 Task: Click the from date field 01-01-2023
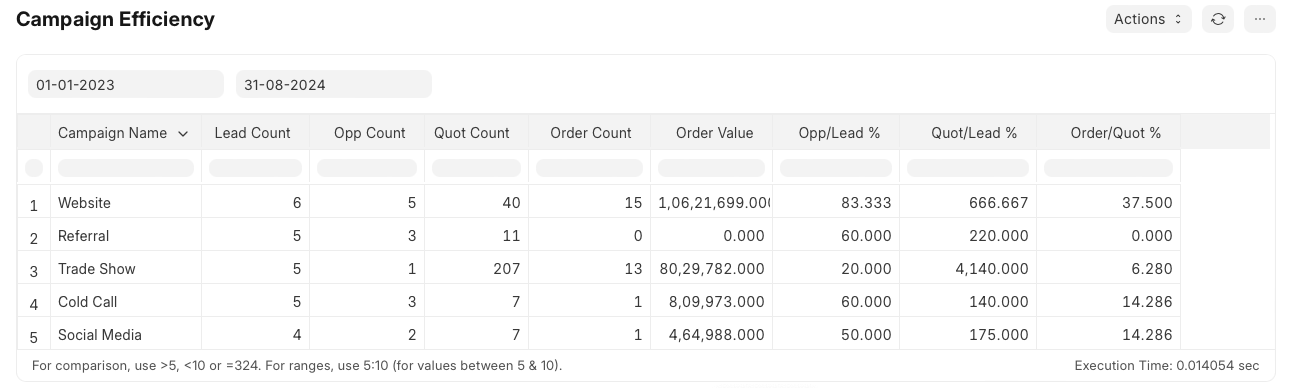coord(126,84)
